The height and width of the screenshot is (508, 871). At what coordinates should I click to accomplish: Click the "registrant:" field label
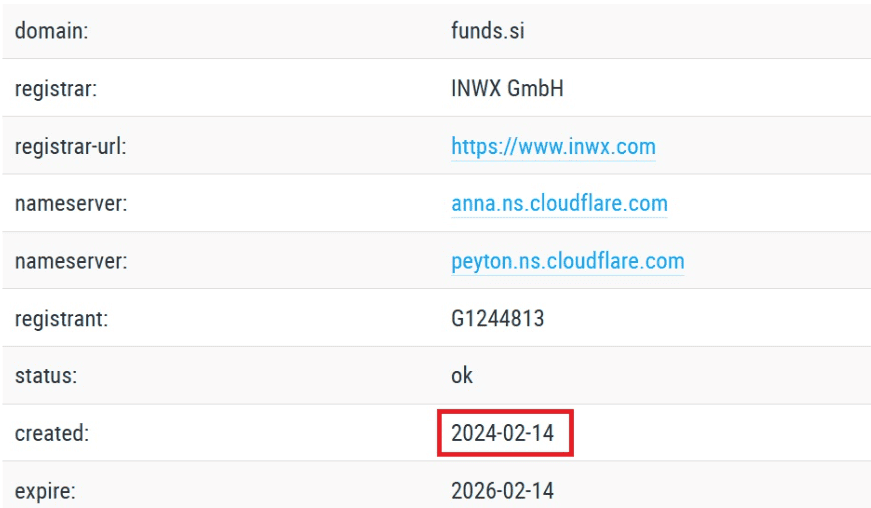click(61, 319)
